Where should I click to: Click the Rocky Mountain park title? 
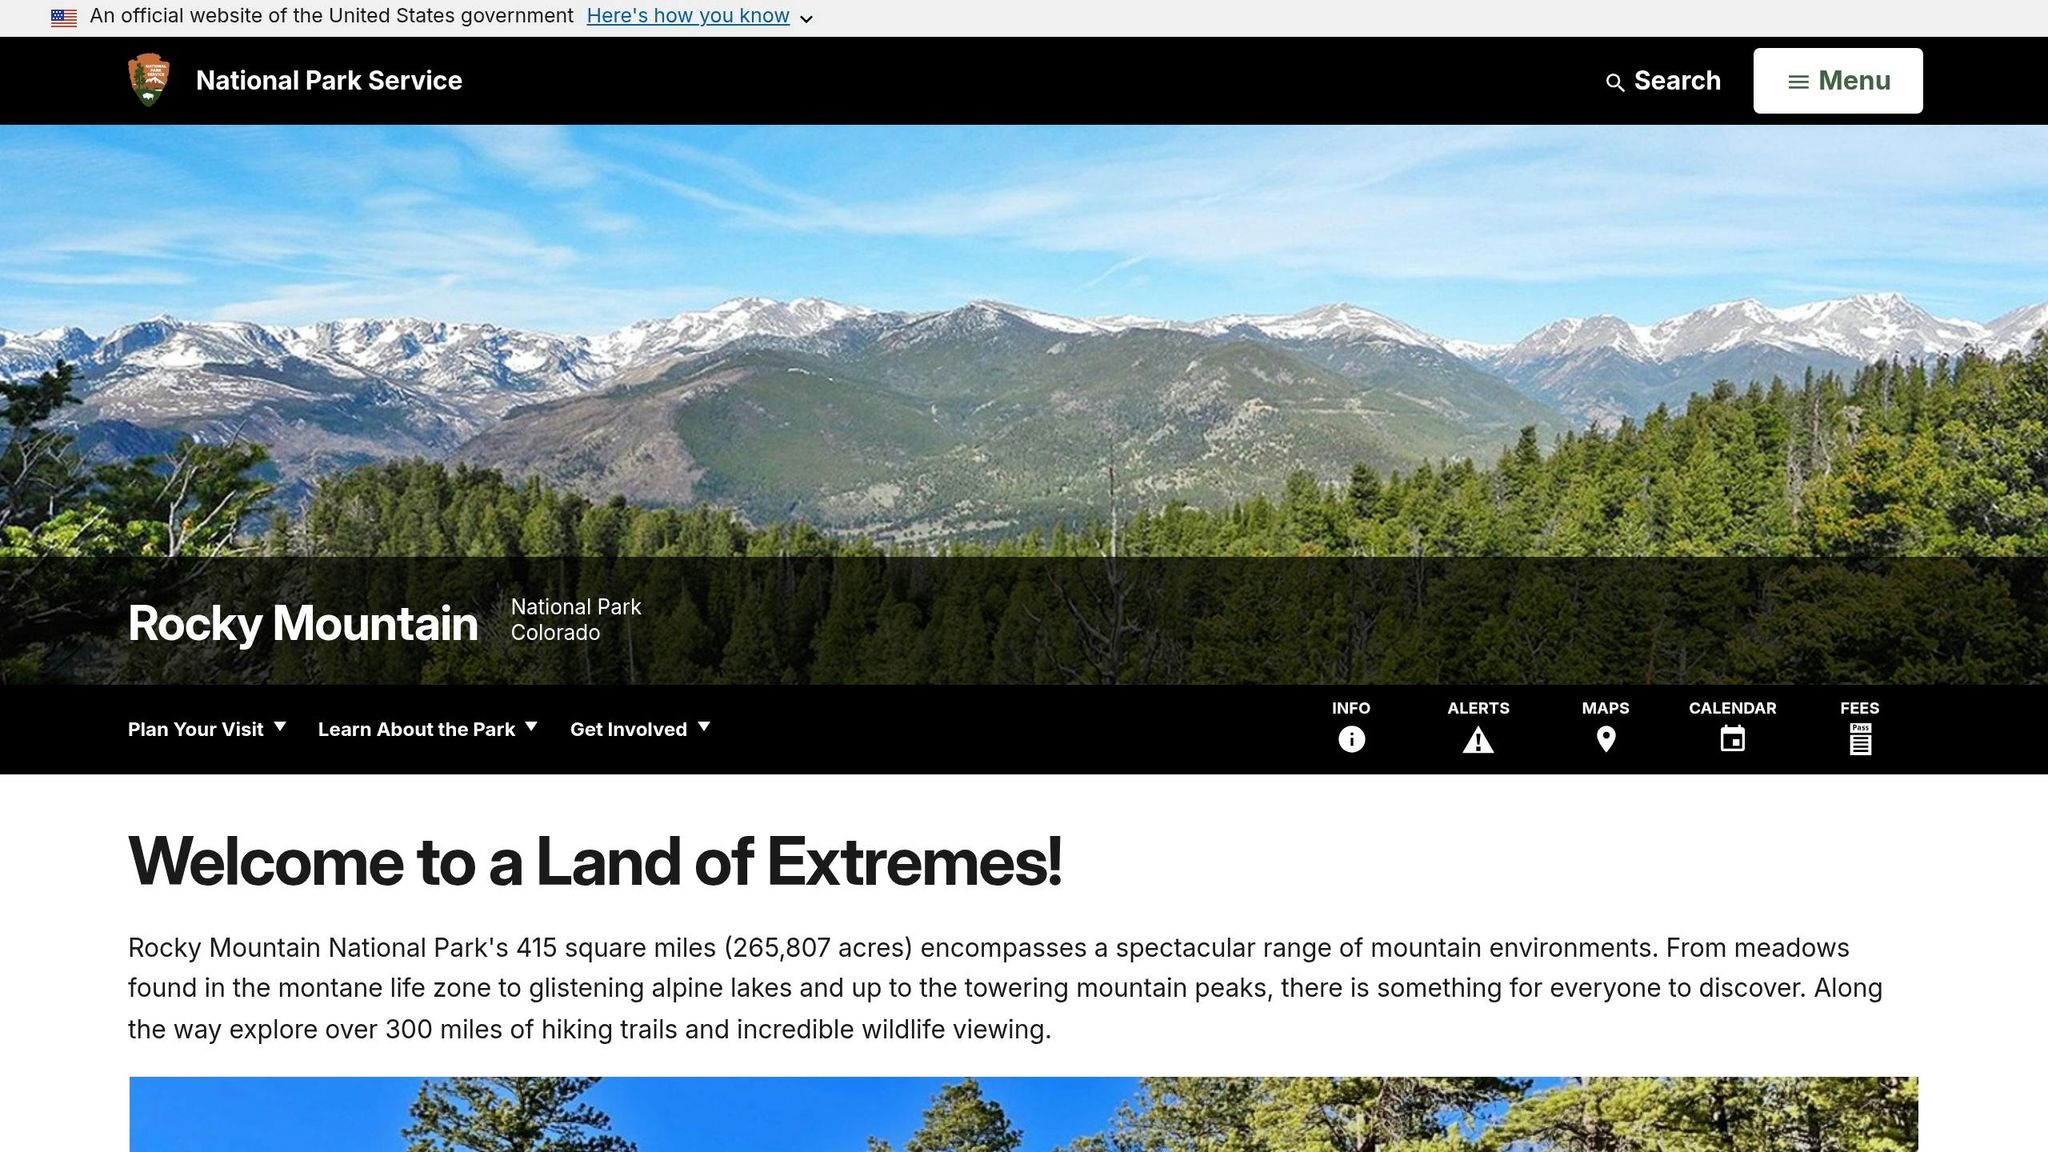point(303,623)
